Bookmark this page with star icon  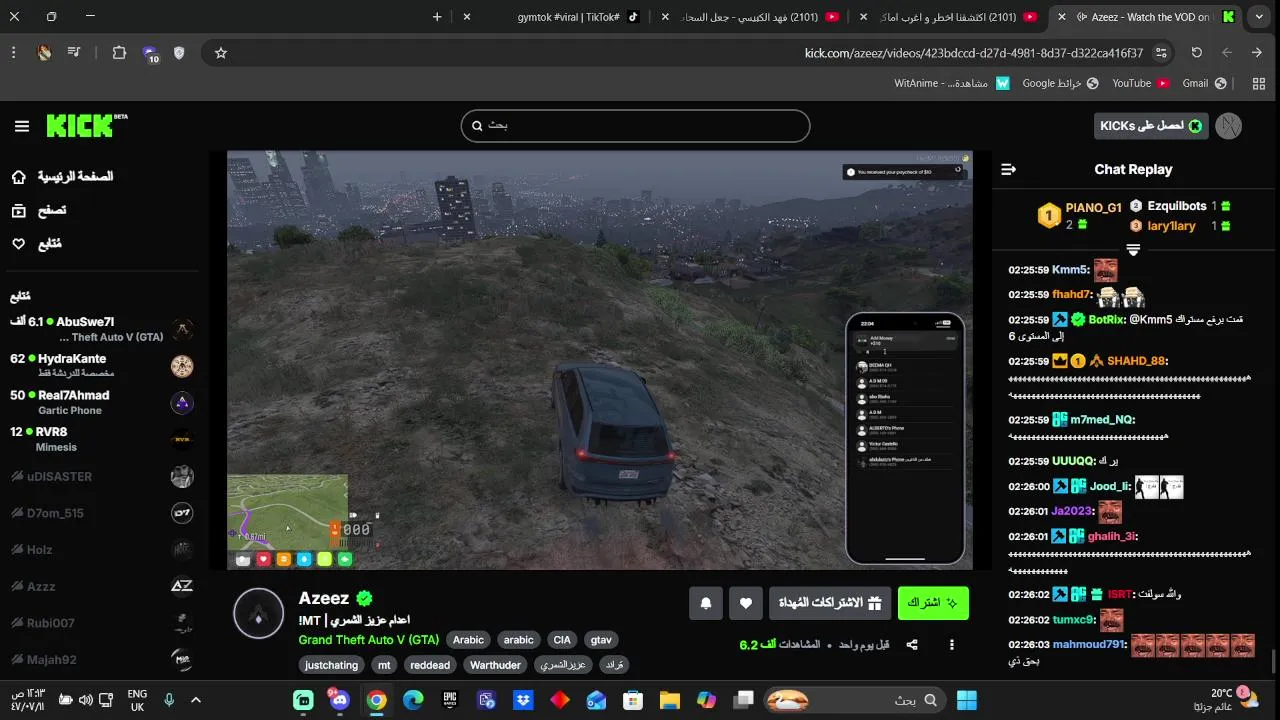click(x=221, y=53)
